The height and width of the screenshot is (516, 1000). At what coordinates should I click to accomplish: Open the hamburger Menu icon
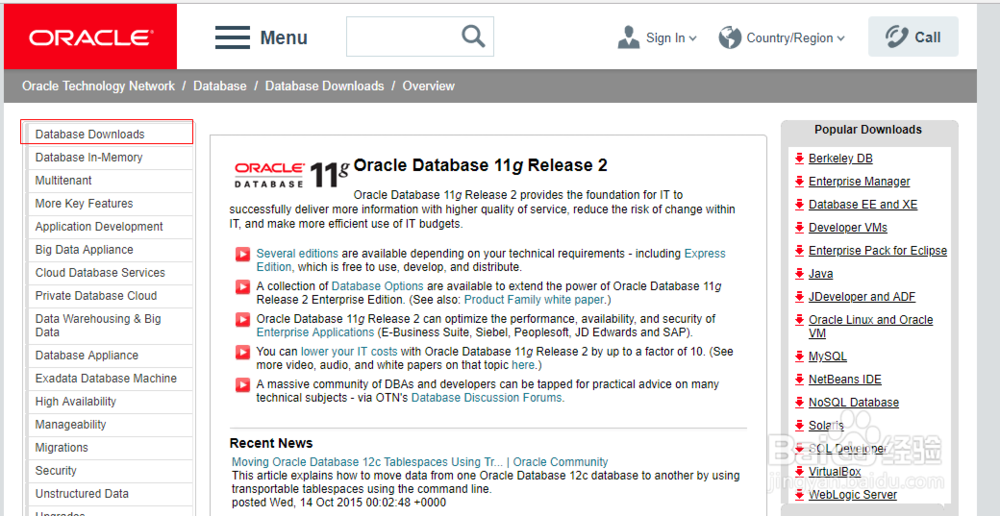(x=232, y=38)
